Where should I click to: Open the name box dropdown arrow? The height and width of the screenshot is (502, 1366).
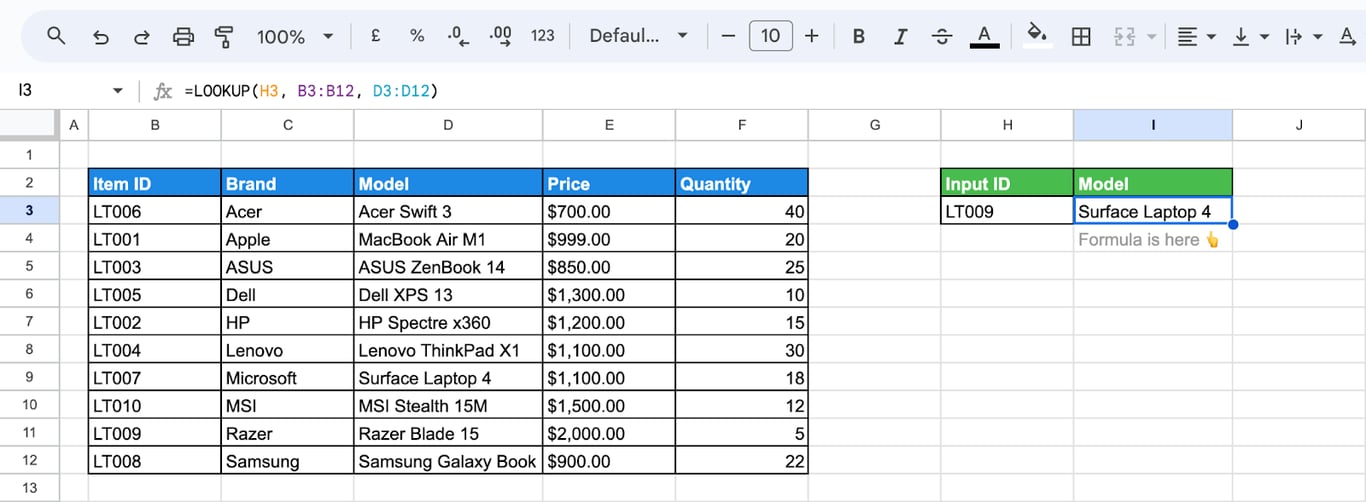pos(118,91)
